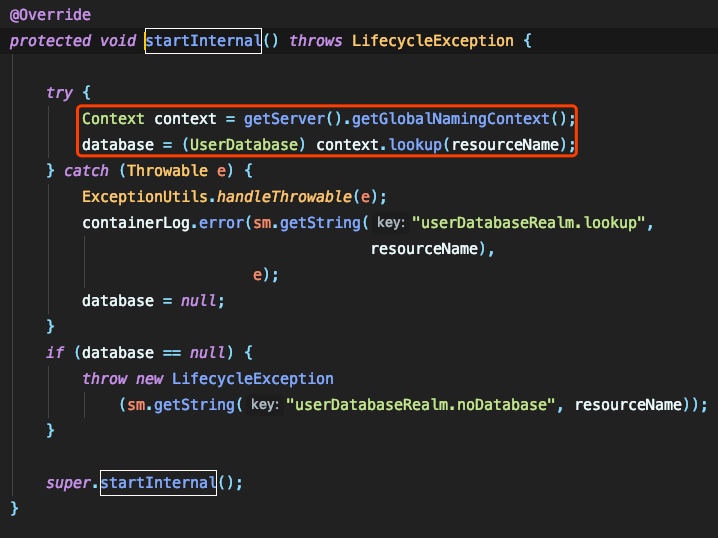Click startInternal in the method declaration
Image resolution: width=718 pixels, height=538 pixels.
(x=203, y=41)
